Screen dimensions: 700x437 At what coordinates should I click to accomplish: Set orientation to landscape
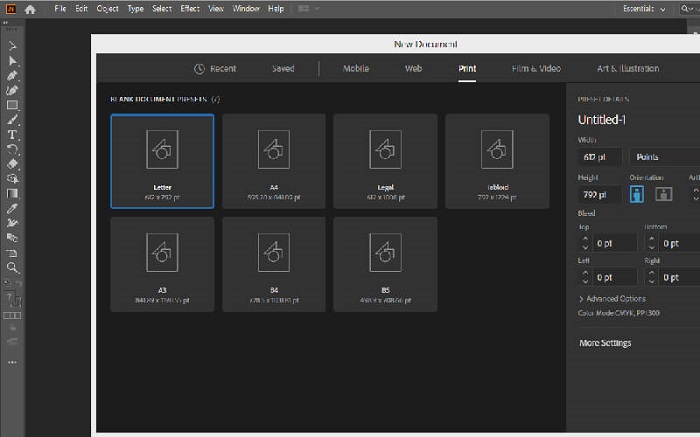(x=663, y=194)
